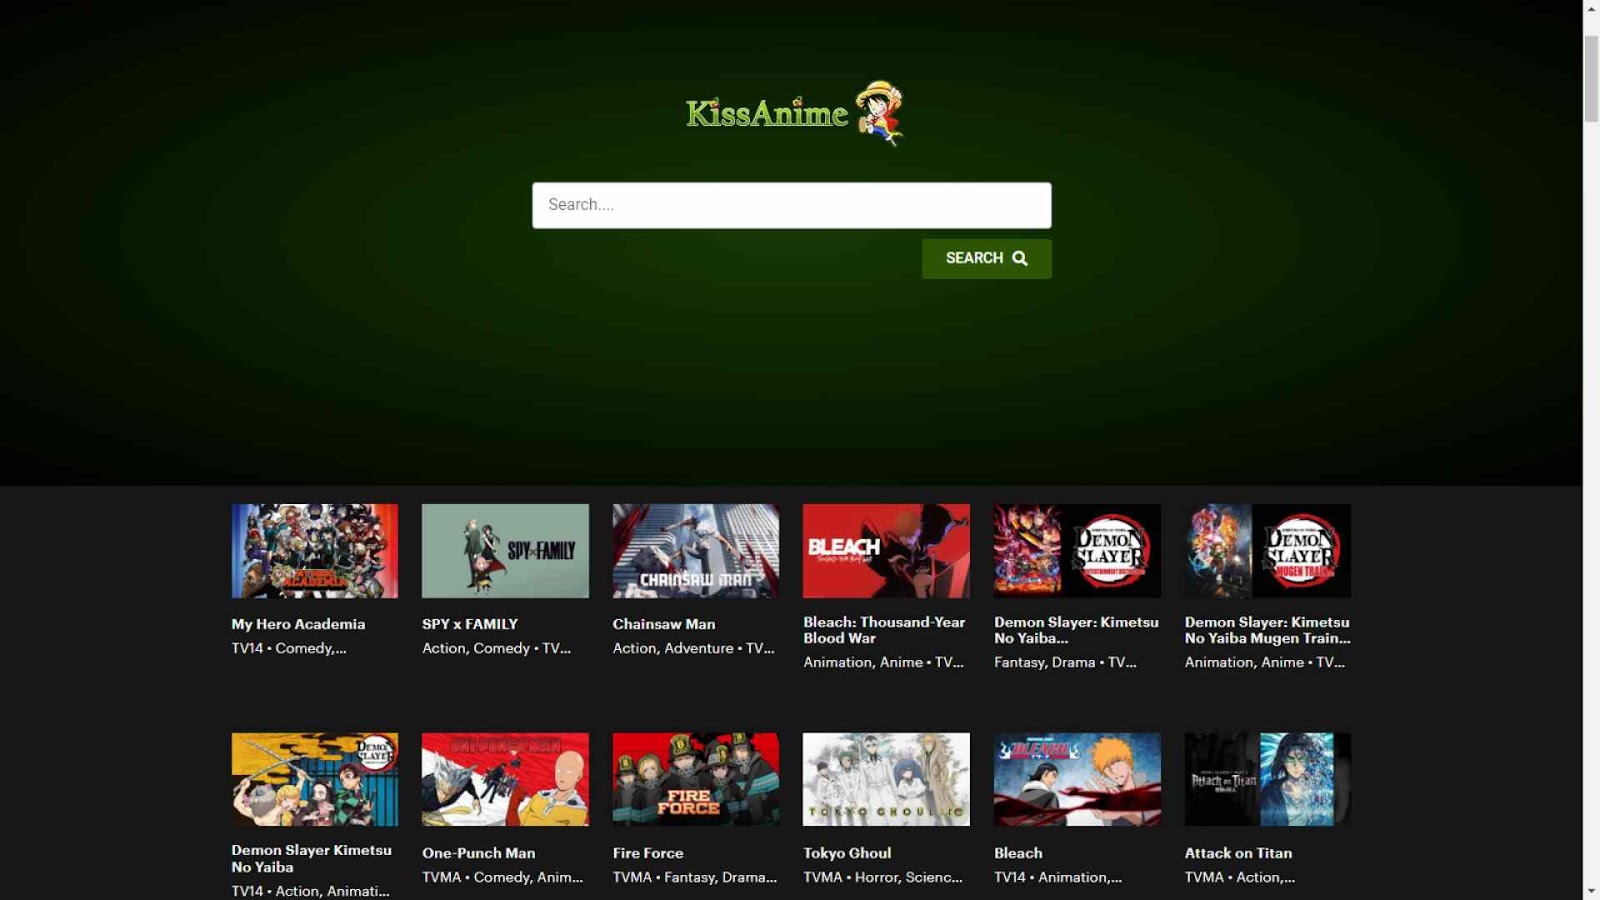Click the scrollbar down arrow
The width and height of the screenshot is (1600, 900).
[1591, 891]
